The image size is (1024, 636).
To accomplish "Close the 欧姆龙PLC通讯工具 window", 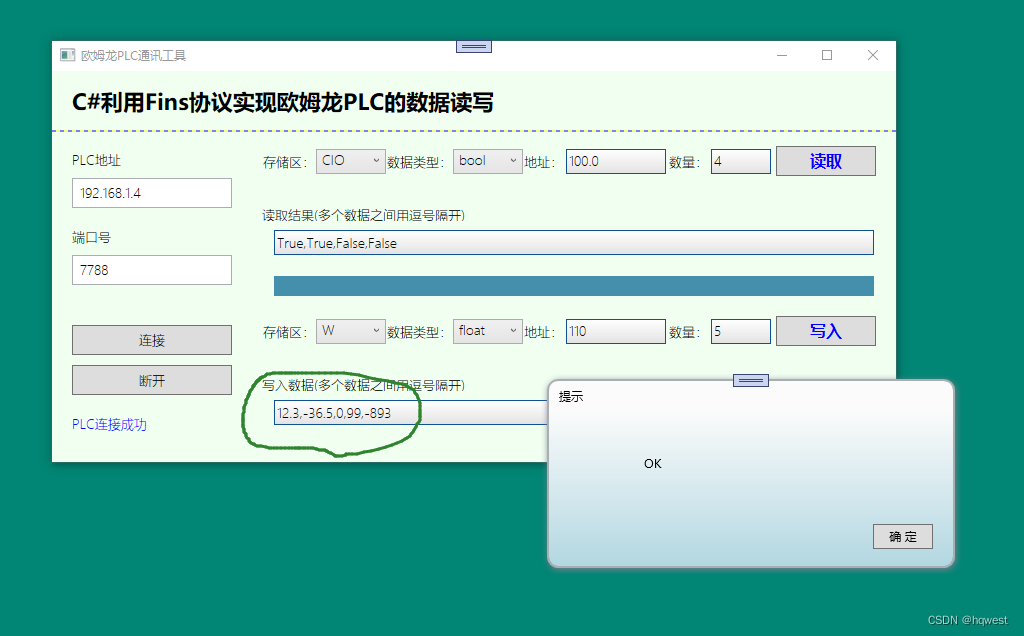I will coord(872,56).
